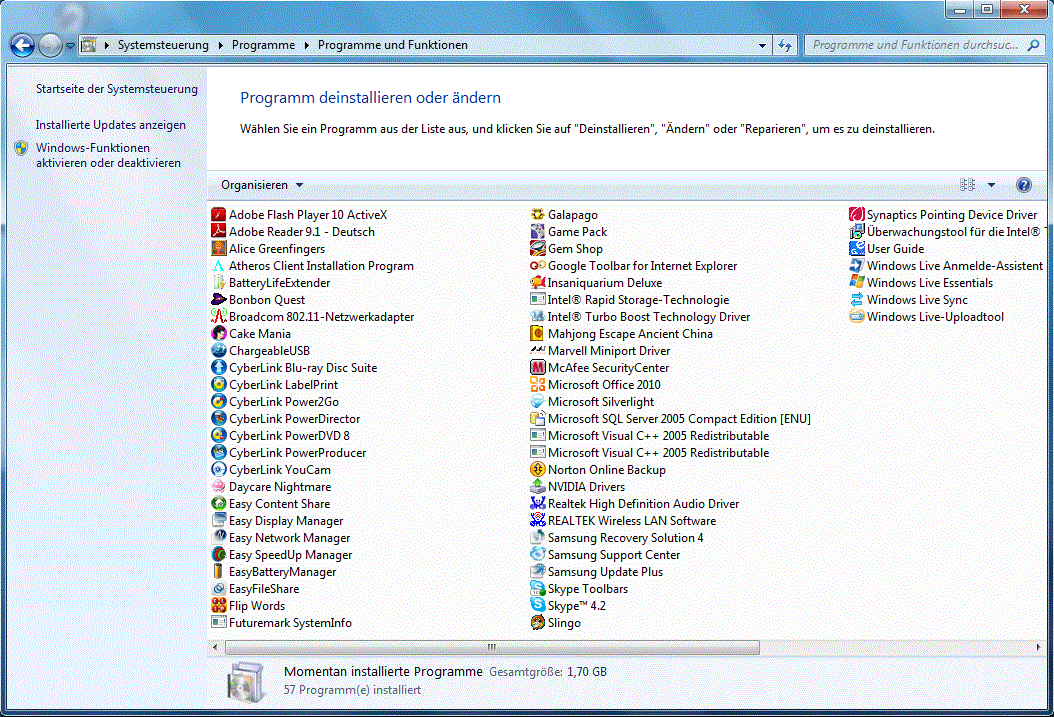
Task: Select the REALTEK Wireless LAN Software entry
Action: [623, 521]
